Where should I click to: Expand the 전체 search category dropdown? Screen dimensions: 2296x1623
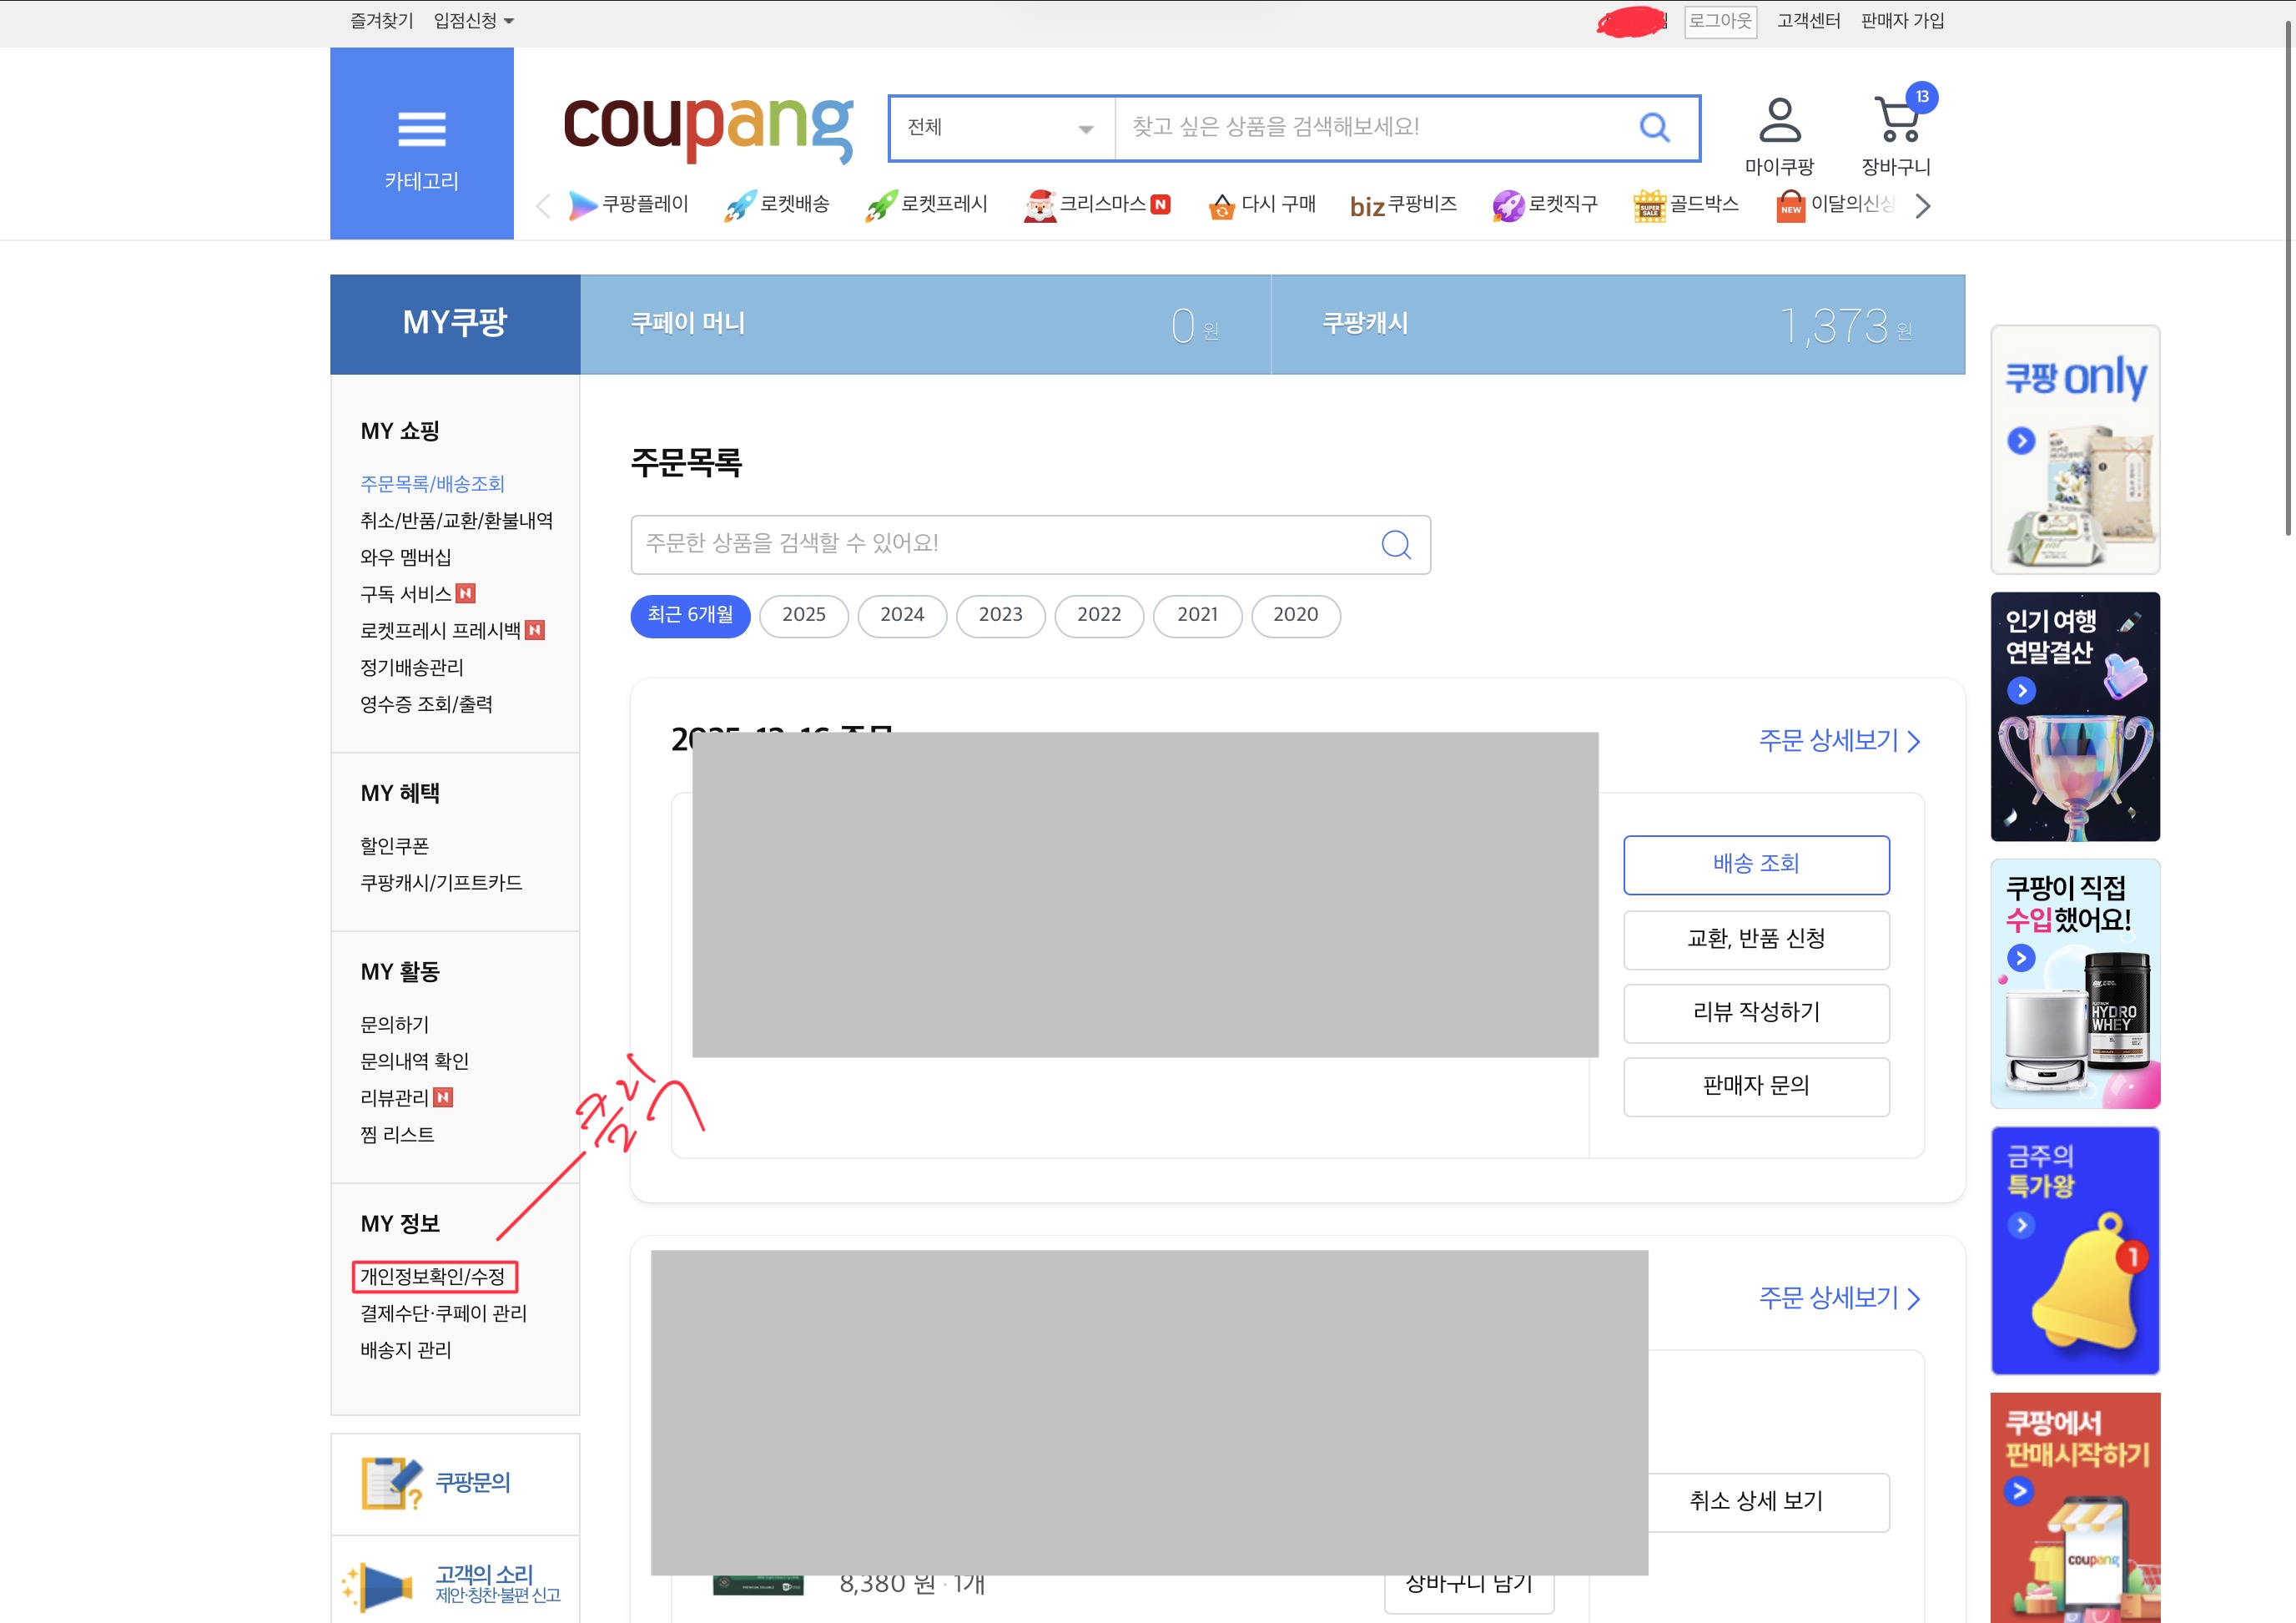coord(1000,128)
